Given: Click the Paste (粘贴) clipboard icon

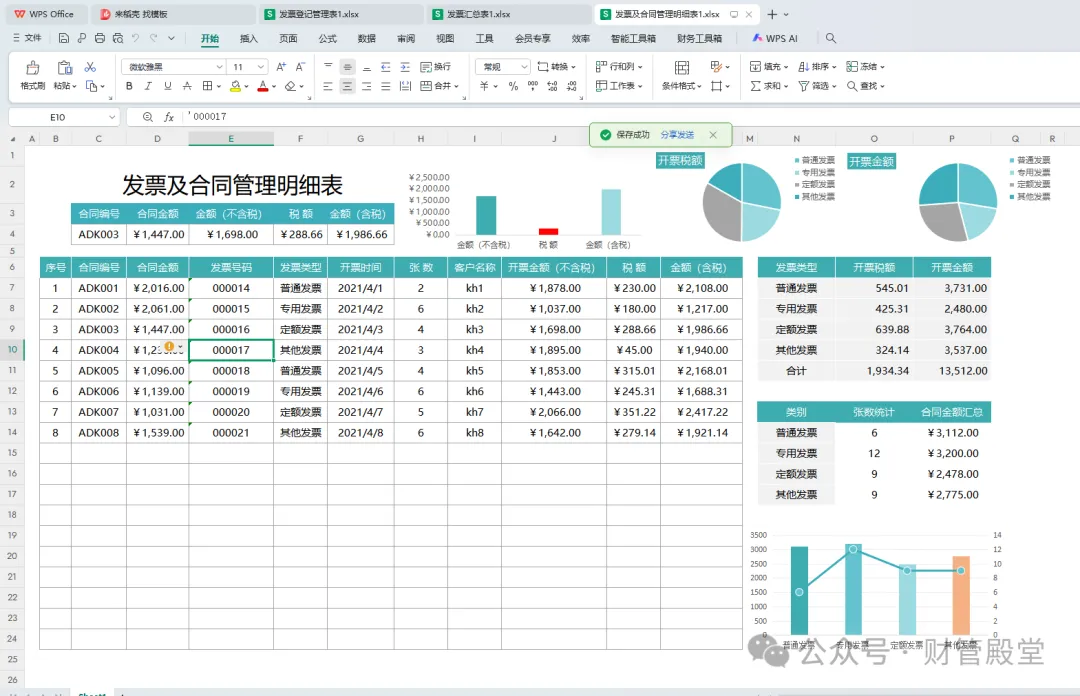Looking at the screenshot, I should [x=65, y=68].
